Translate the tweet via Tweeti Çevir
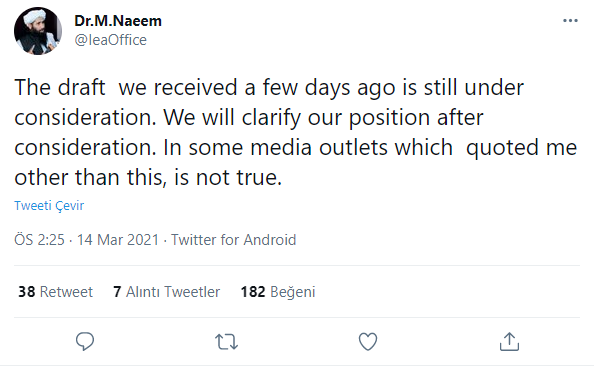This screenshot has height=371, width=594. pyautogui.click(x=49, y=205)
